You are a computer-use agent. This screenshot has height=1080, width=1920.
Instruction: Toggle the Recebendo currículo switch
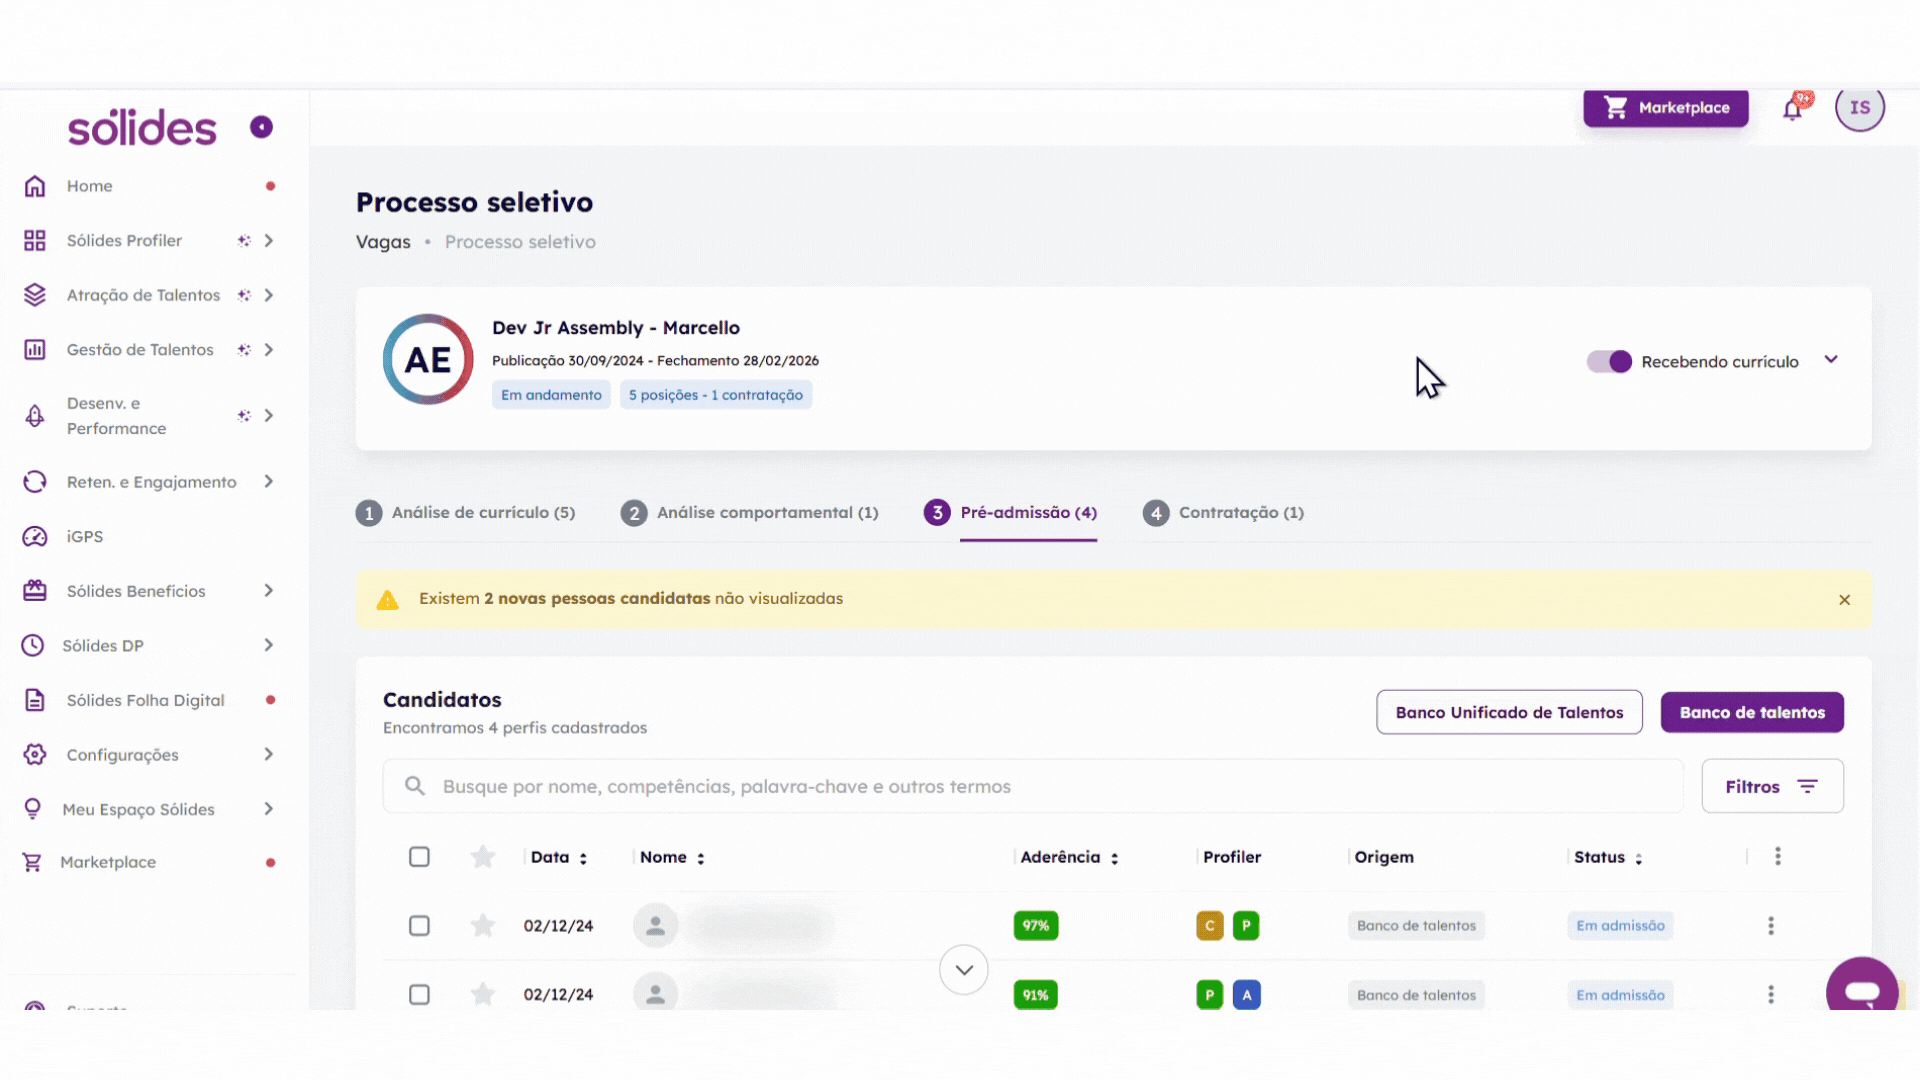coord(1609,362)
